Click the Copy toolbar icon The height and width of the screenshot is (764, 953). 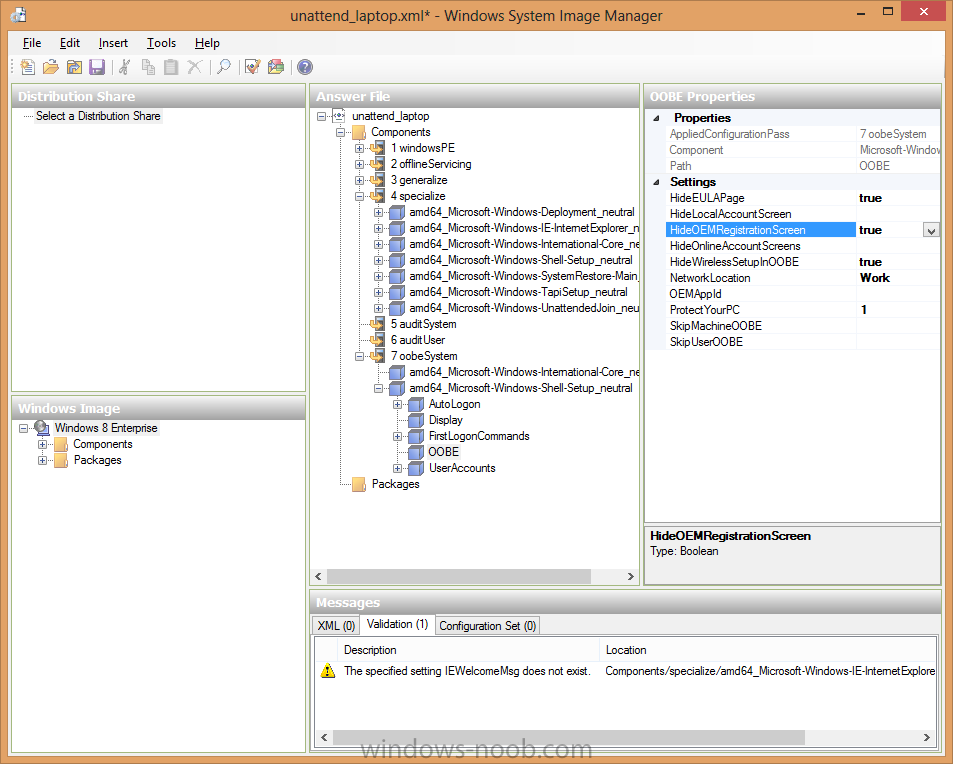pyautogui.click(x=148, y=67)
